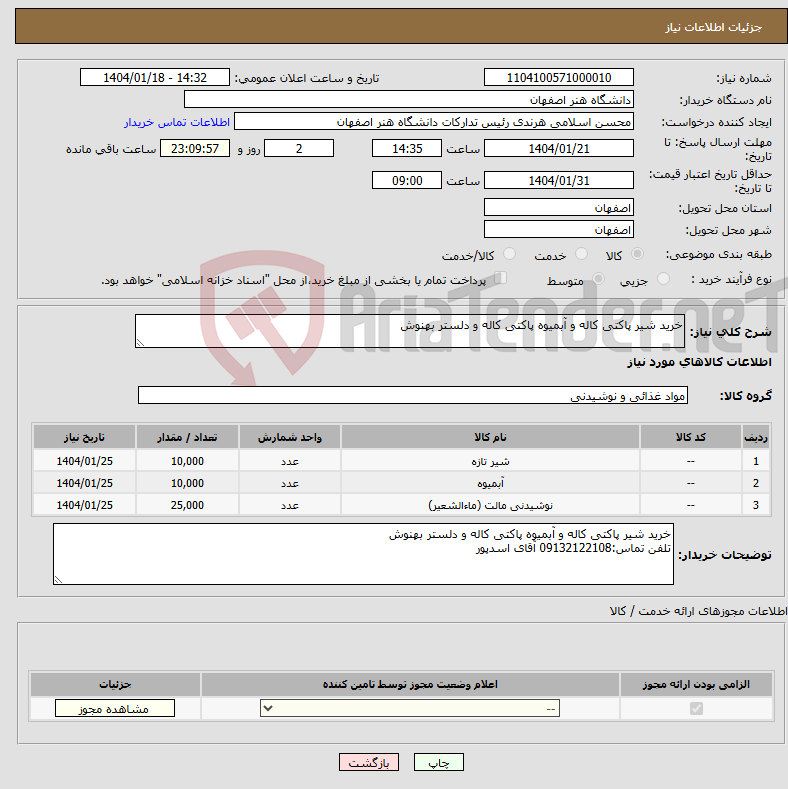
Task: Click the goods group field مواد غذائی و نوشیدنی
Action: point(413,396)
